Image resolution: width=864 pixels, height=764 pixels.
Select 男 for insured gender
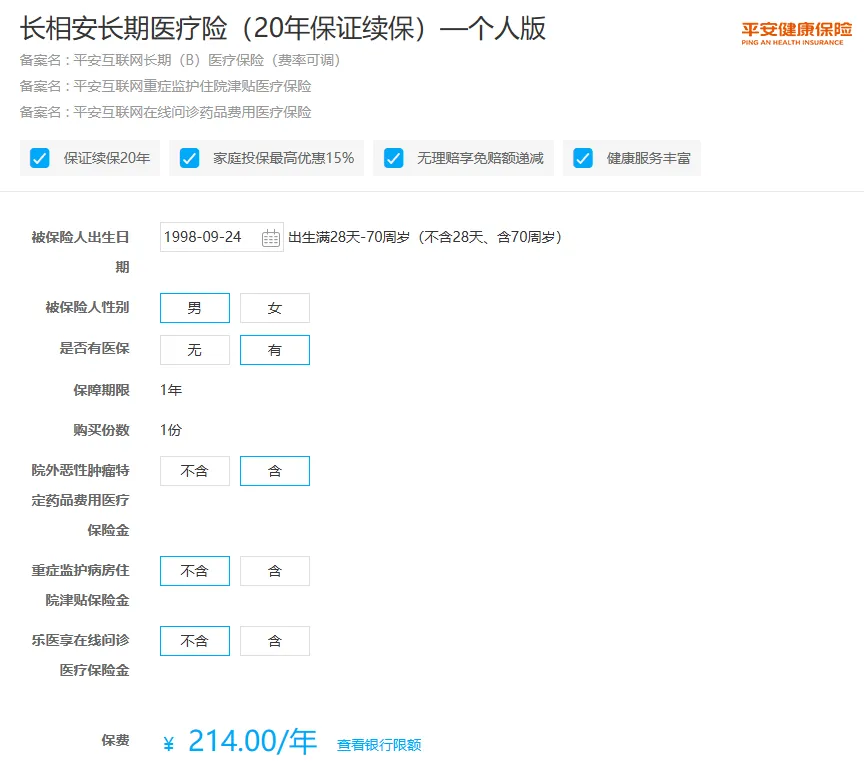195,308
